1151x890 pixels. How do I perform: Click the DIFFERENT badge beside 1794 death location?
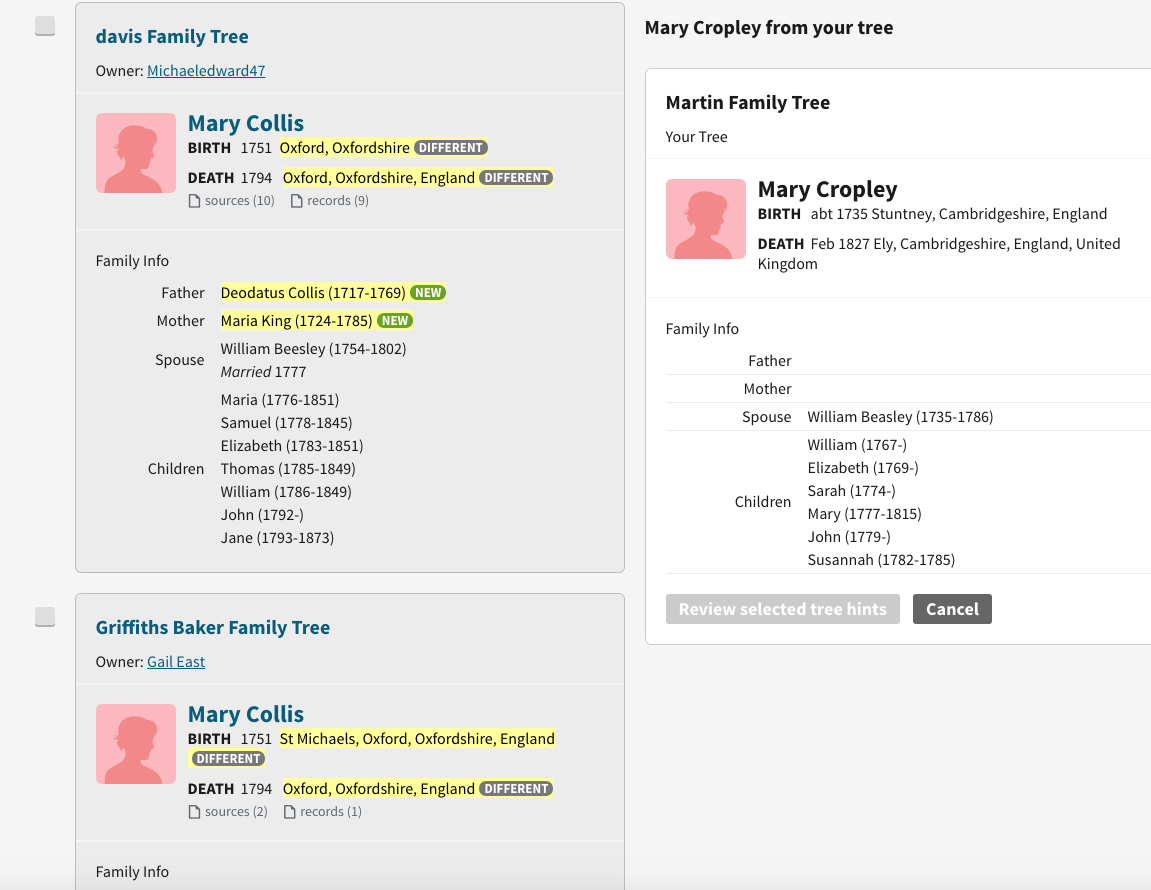pyautogui.click(x=516, y=177)
